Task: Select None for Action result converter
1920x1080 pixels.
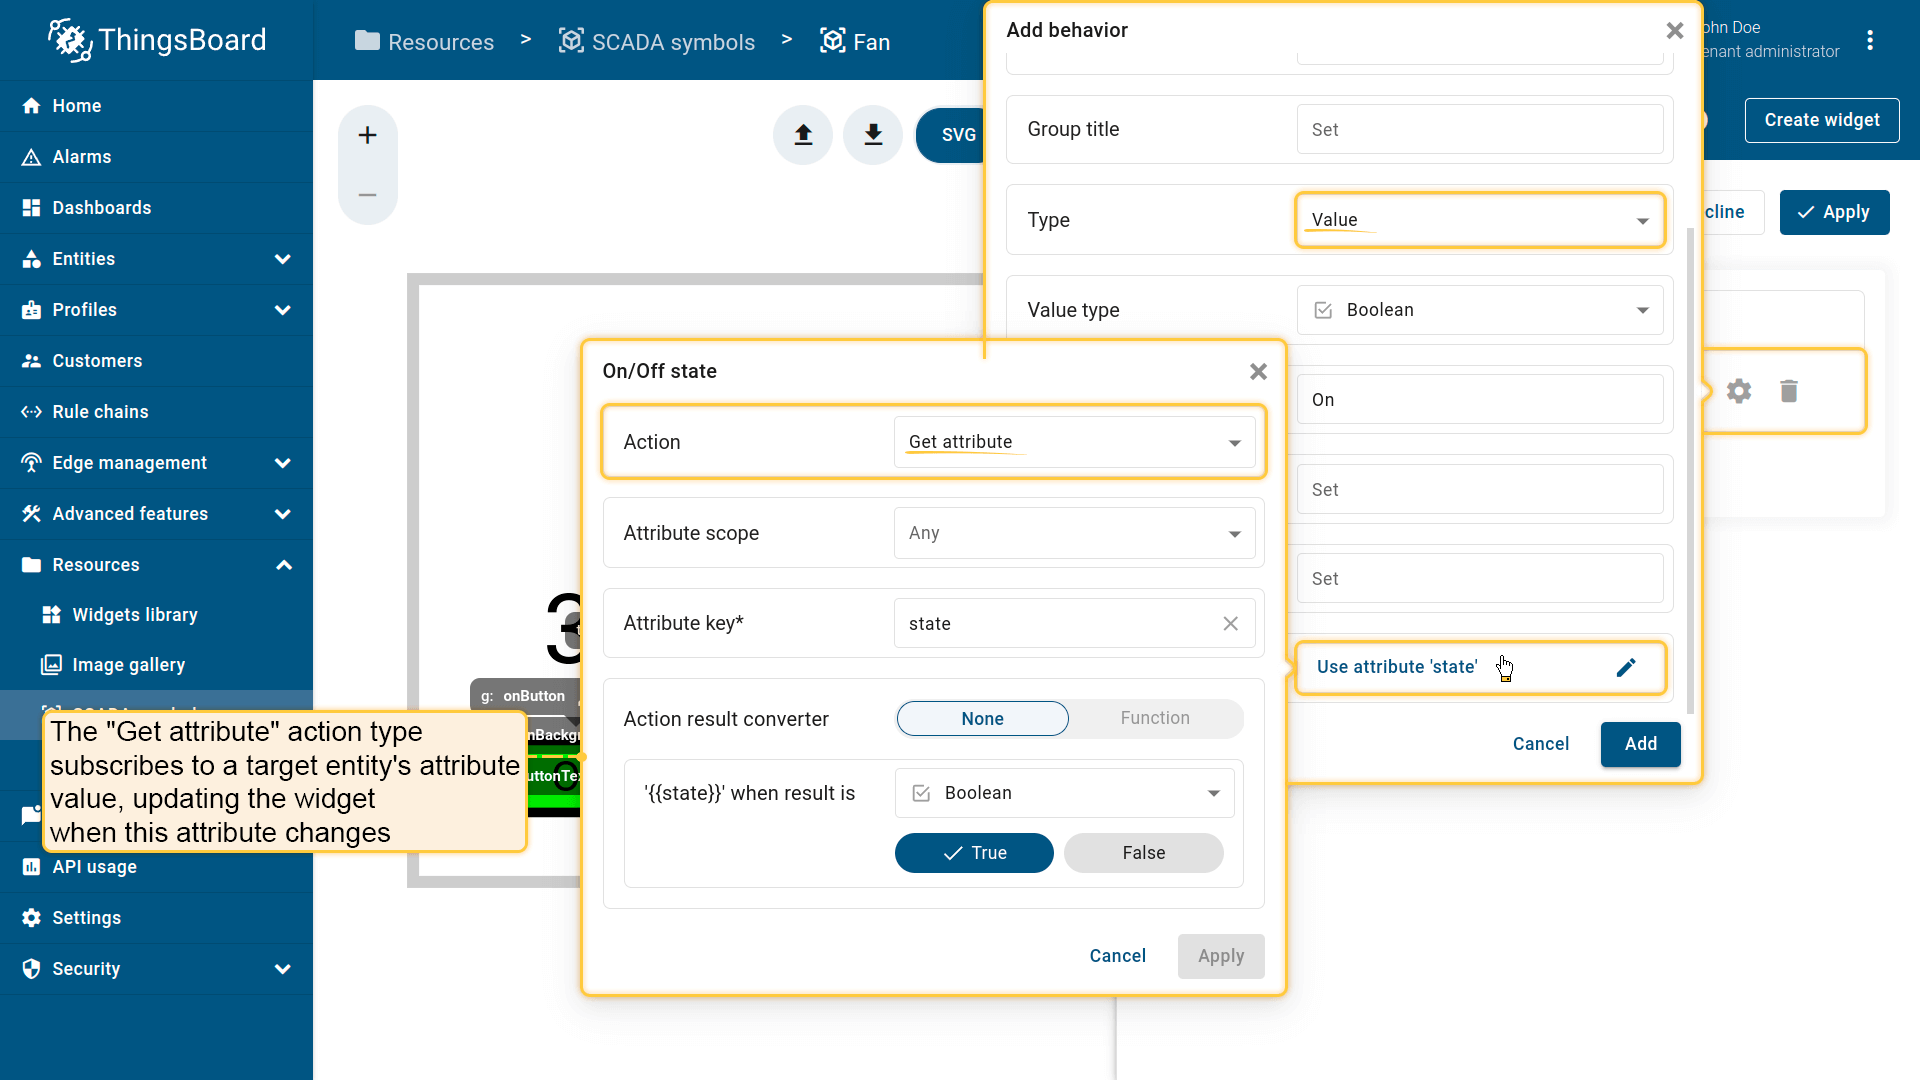Action: (982, 719)
